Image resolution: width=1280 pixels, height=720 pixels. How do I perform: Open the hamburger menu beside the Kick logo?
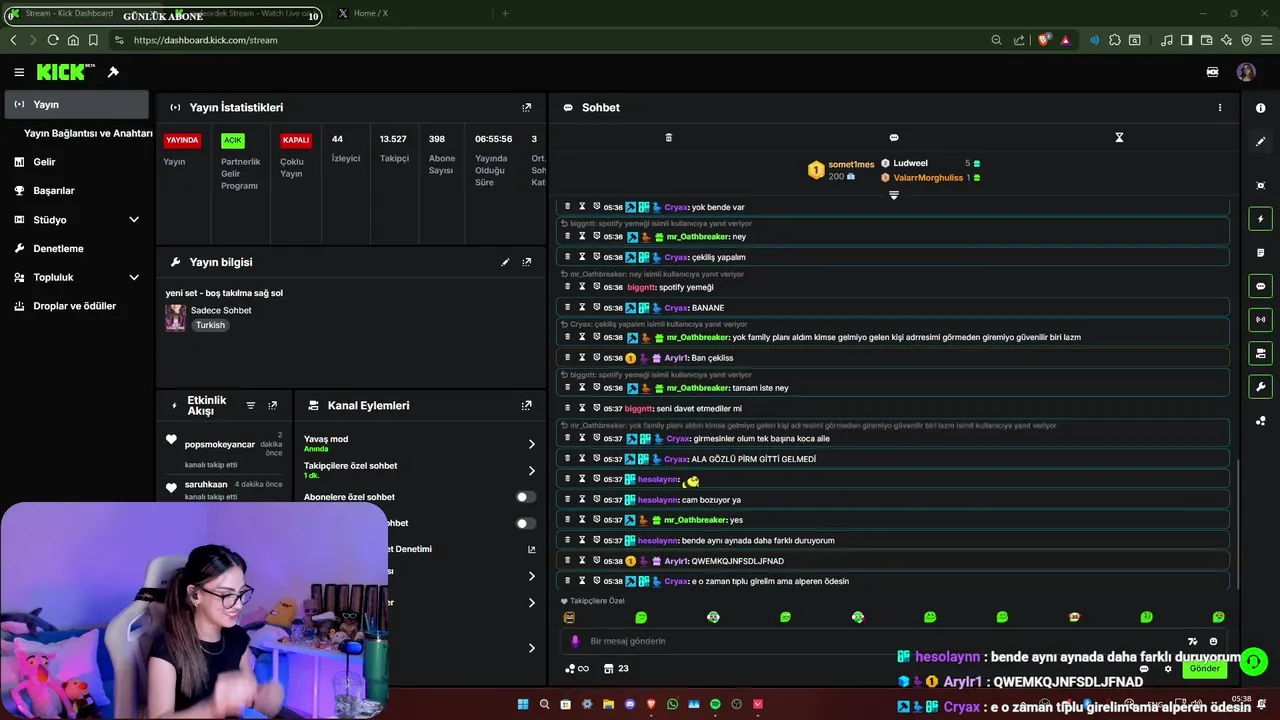(19, 72)
